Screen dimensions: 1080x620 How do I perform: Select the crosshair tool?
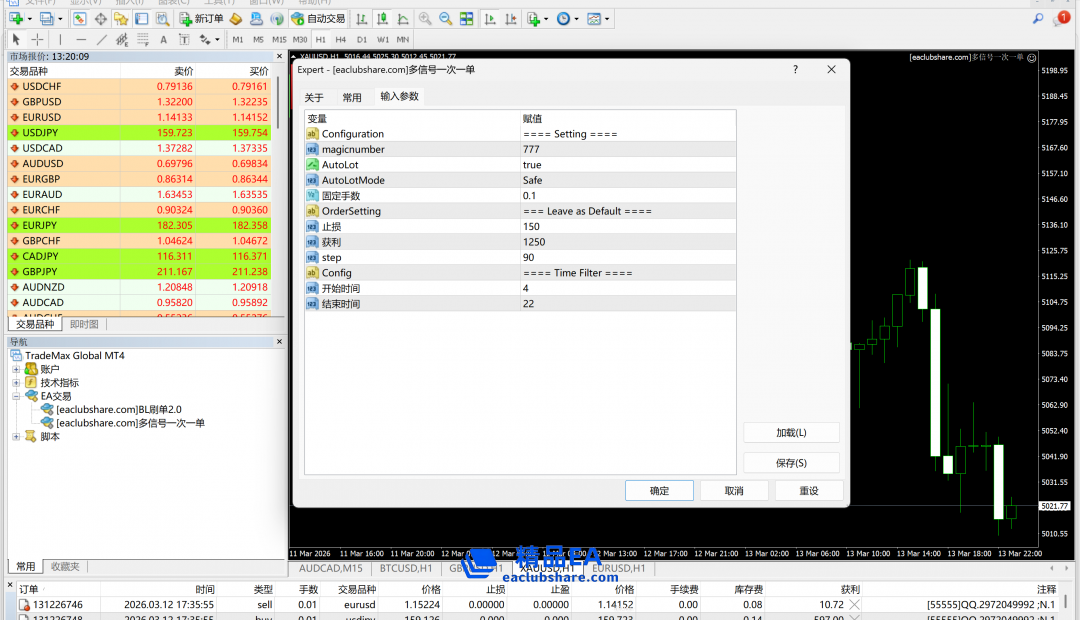[38, 39]
